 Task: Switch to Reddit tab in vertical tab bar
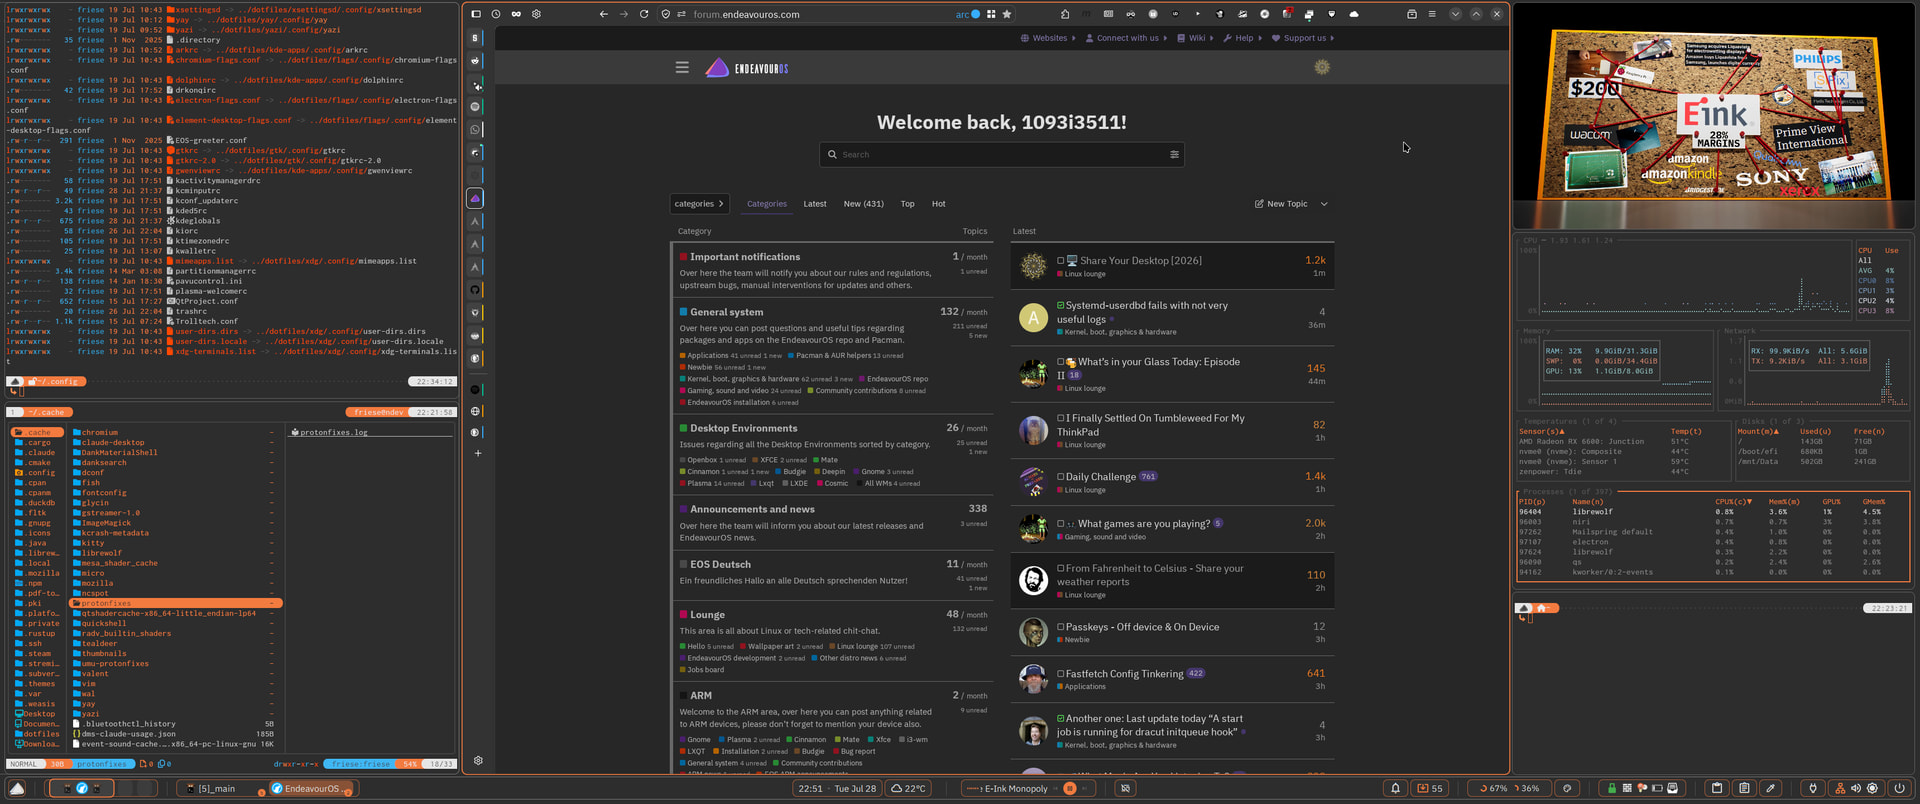click(475, 61)
